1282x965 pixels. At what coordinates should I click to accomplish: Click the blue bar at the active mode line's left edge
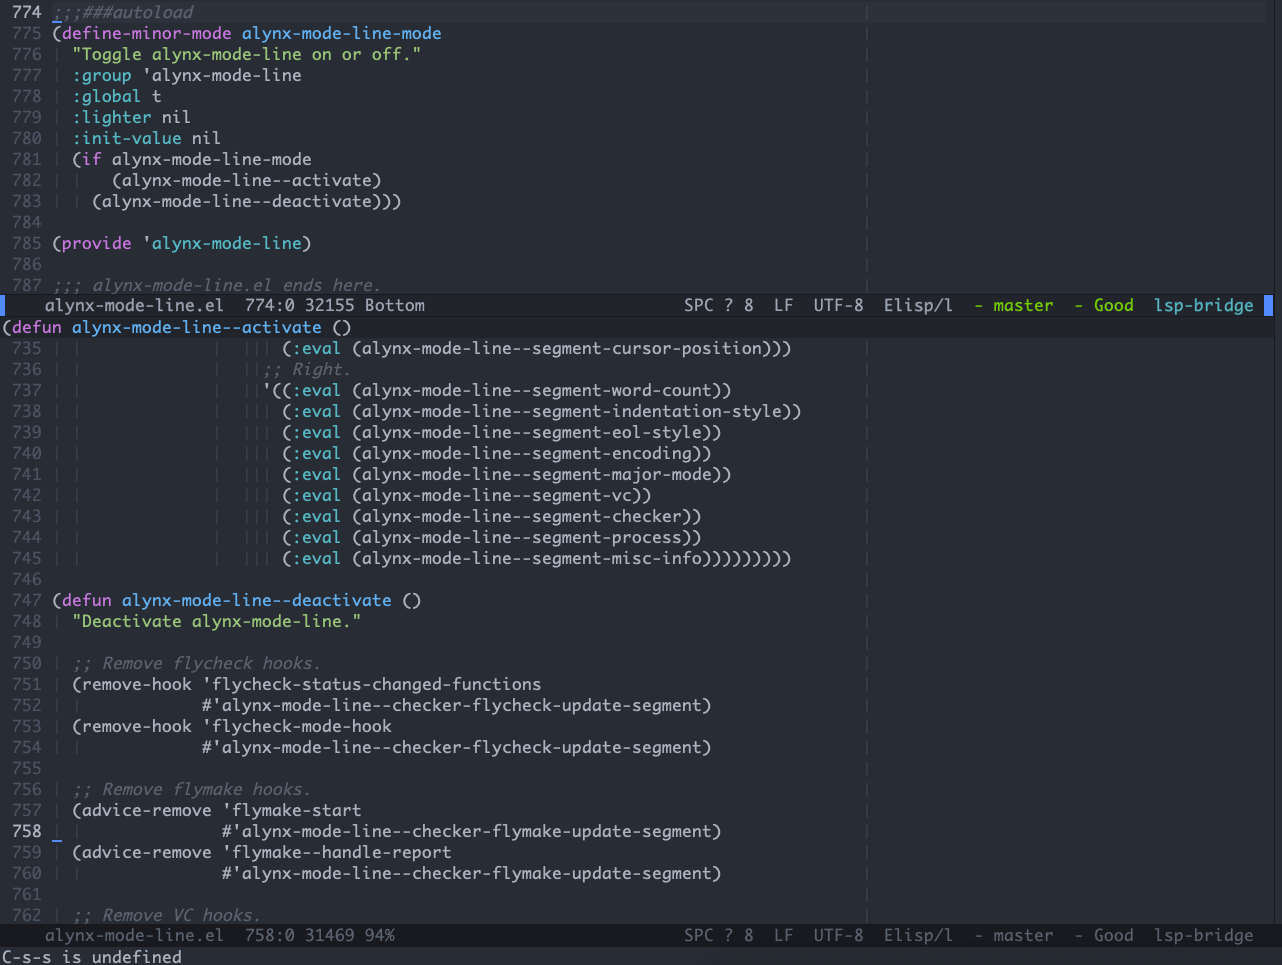coord(3,305)
